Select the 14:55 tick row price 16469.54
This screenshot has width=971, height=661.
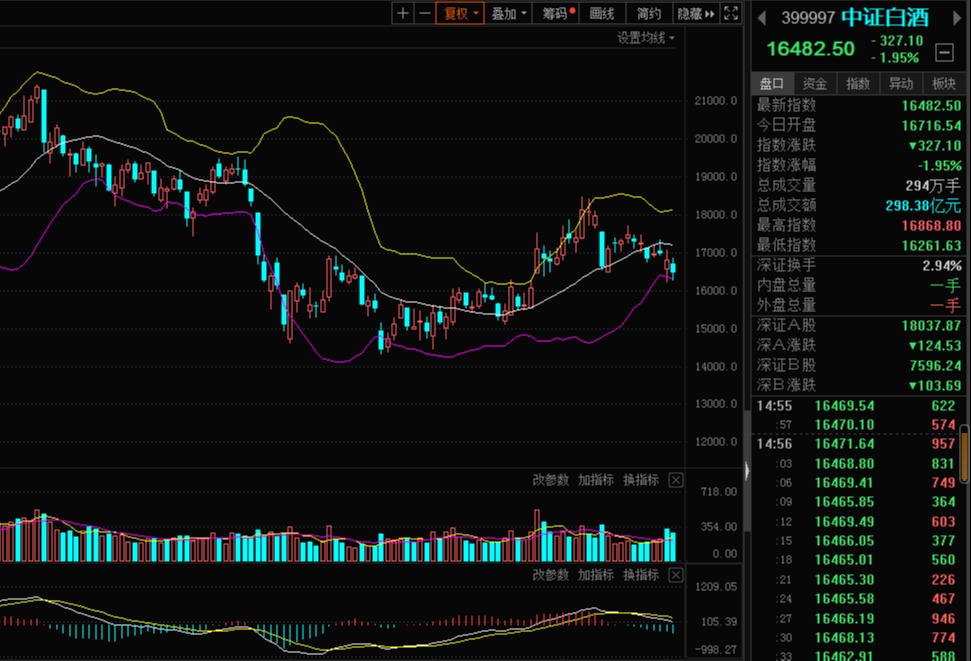coord(845,406)
